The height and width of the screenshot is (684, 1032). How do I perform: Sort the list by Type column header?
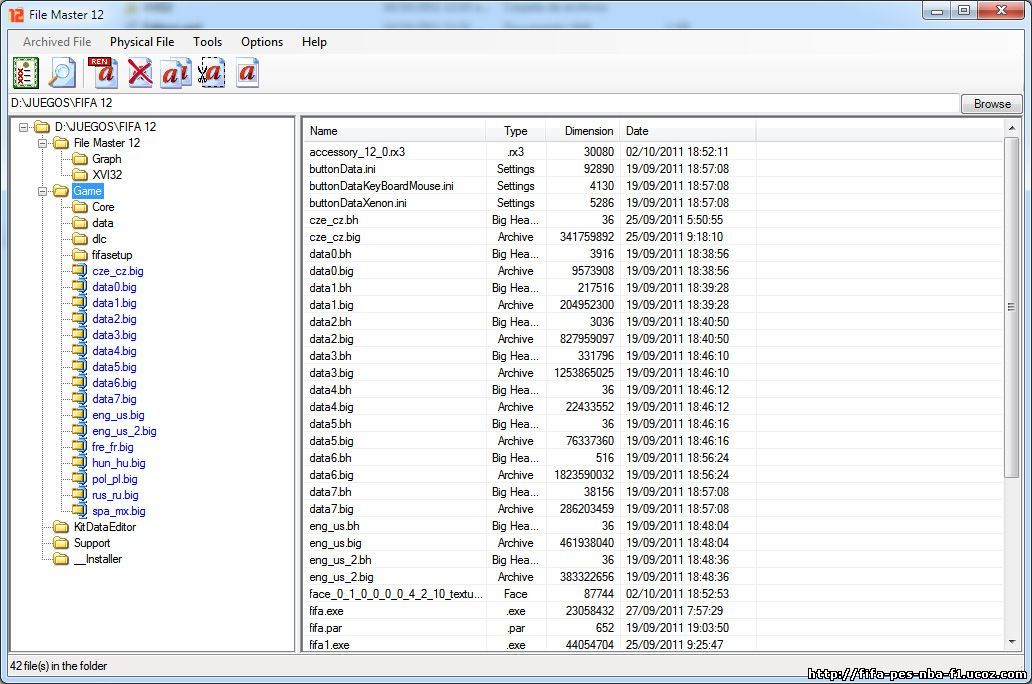point(515,131)
